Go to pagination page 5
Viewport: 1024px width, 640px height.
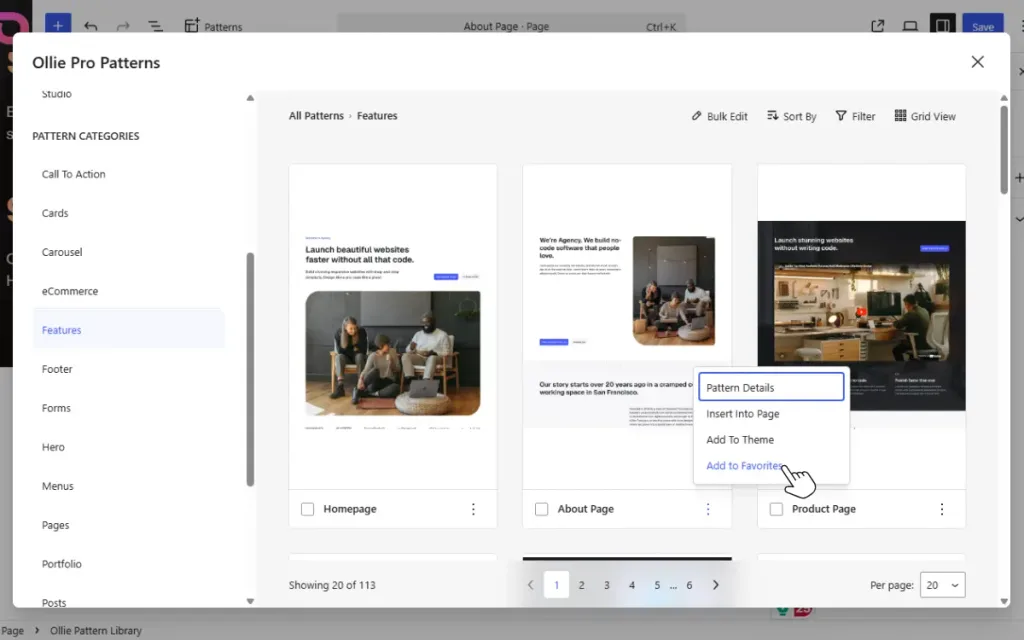pyautogui.click(x=657, y=585)
